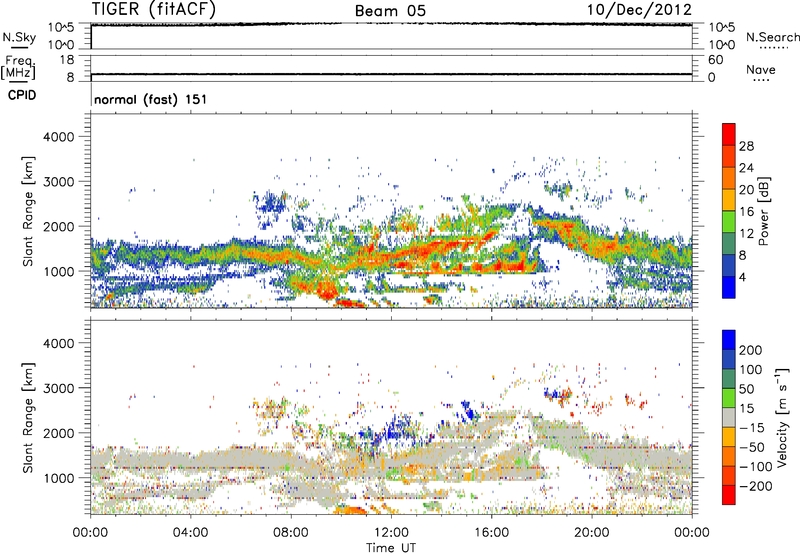Click the "CPID" row label
This screenshot has height=554, width=800.
22,95
